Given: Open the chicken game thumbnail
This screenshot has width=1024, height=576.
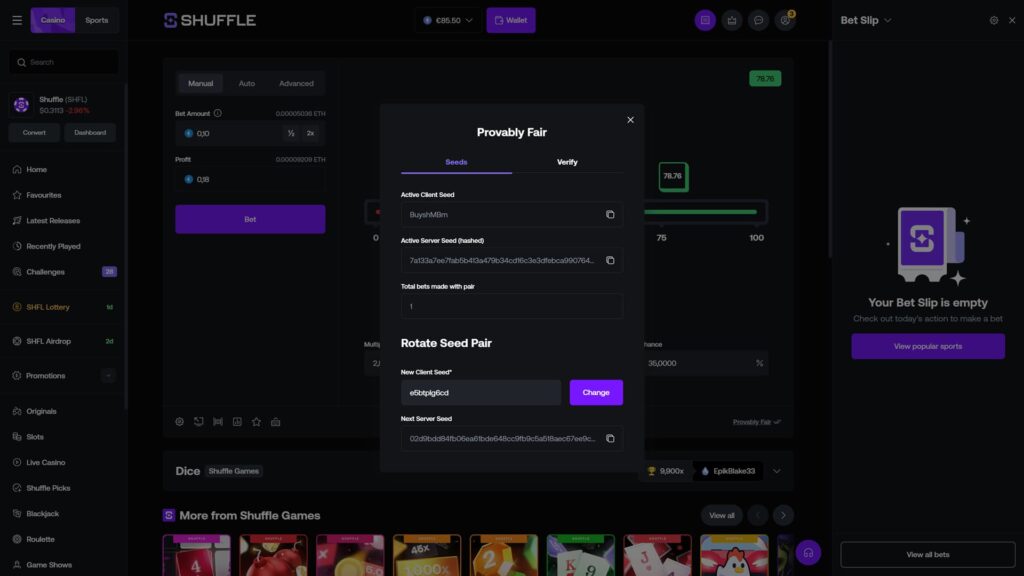Looking at the screenshot, I should click(734, 555).
